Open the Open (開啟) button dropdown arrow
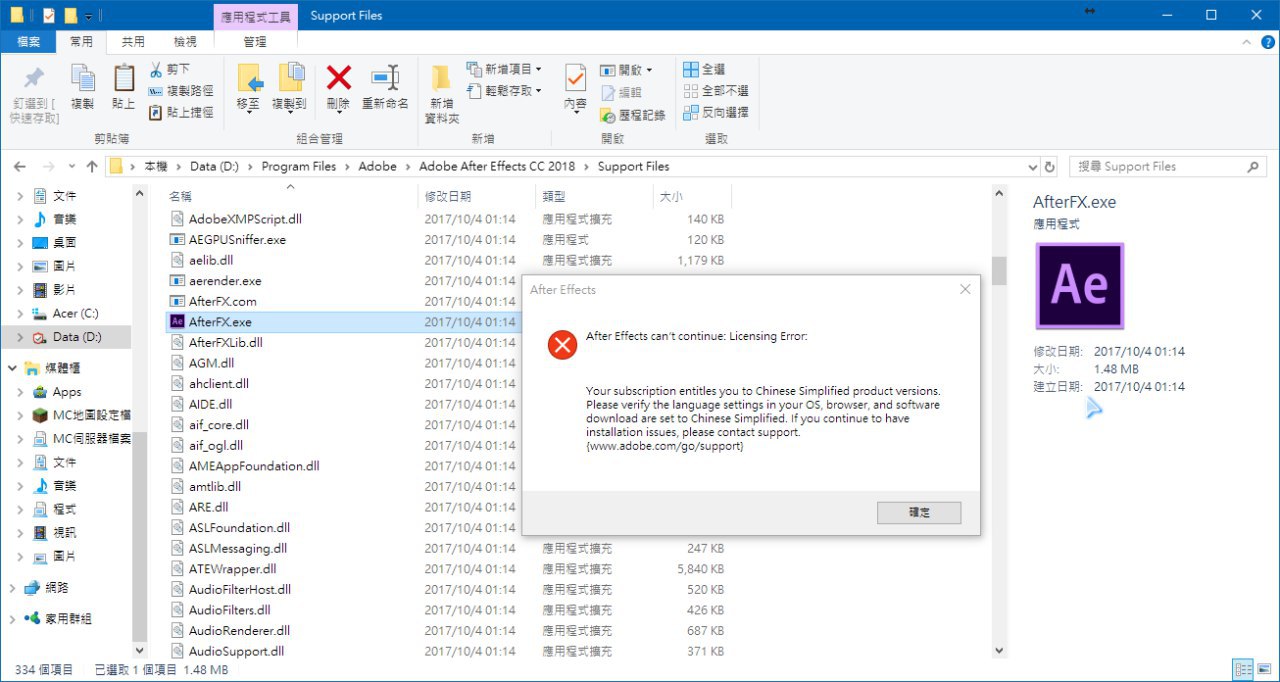This screenshot has height=682, width=1280. (x=649, y=70)
